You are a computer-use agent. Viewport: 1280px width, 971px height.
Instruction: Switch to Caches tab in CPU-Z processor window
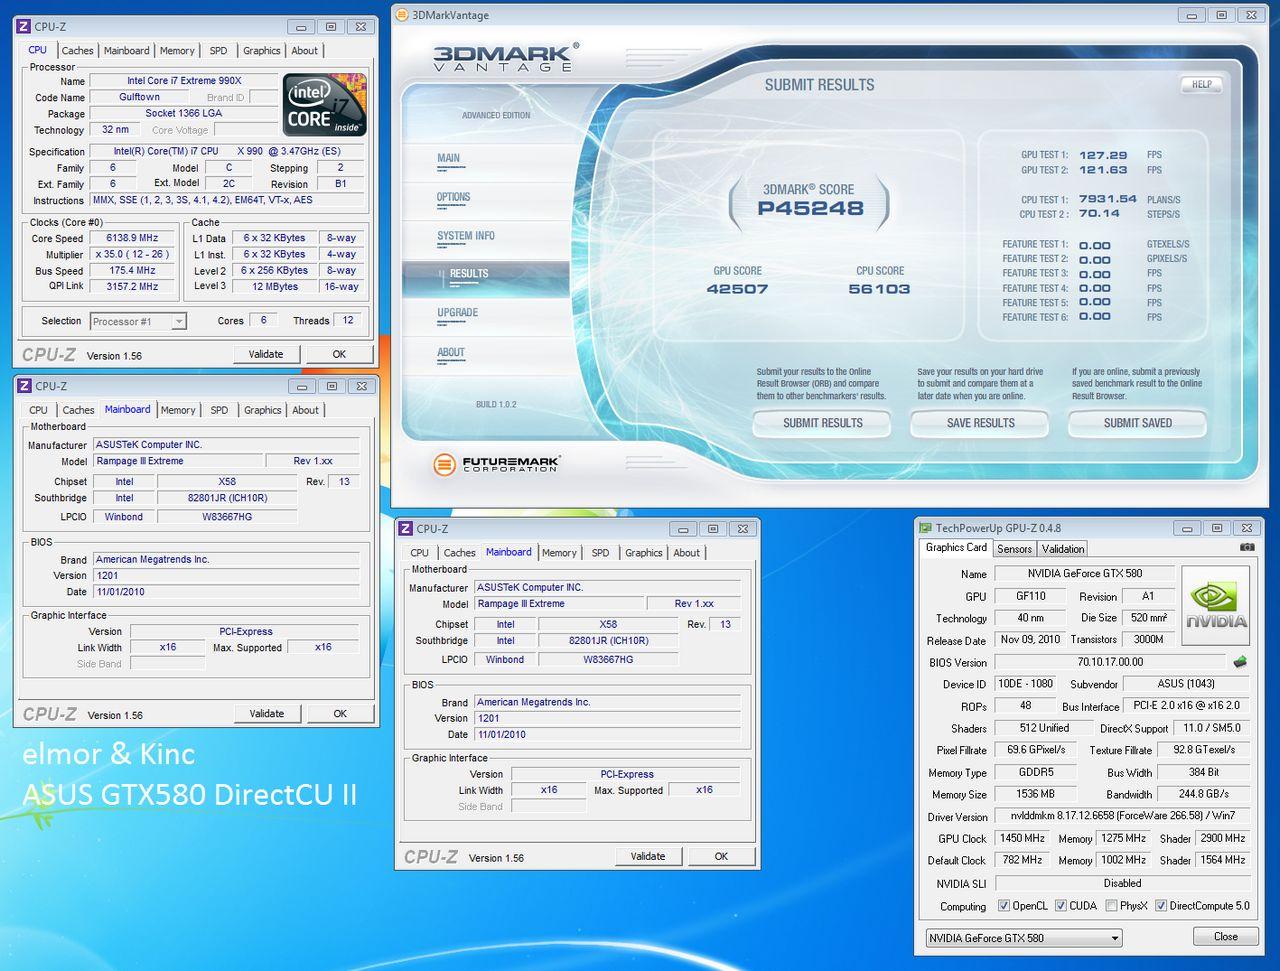click(77, 51)
